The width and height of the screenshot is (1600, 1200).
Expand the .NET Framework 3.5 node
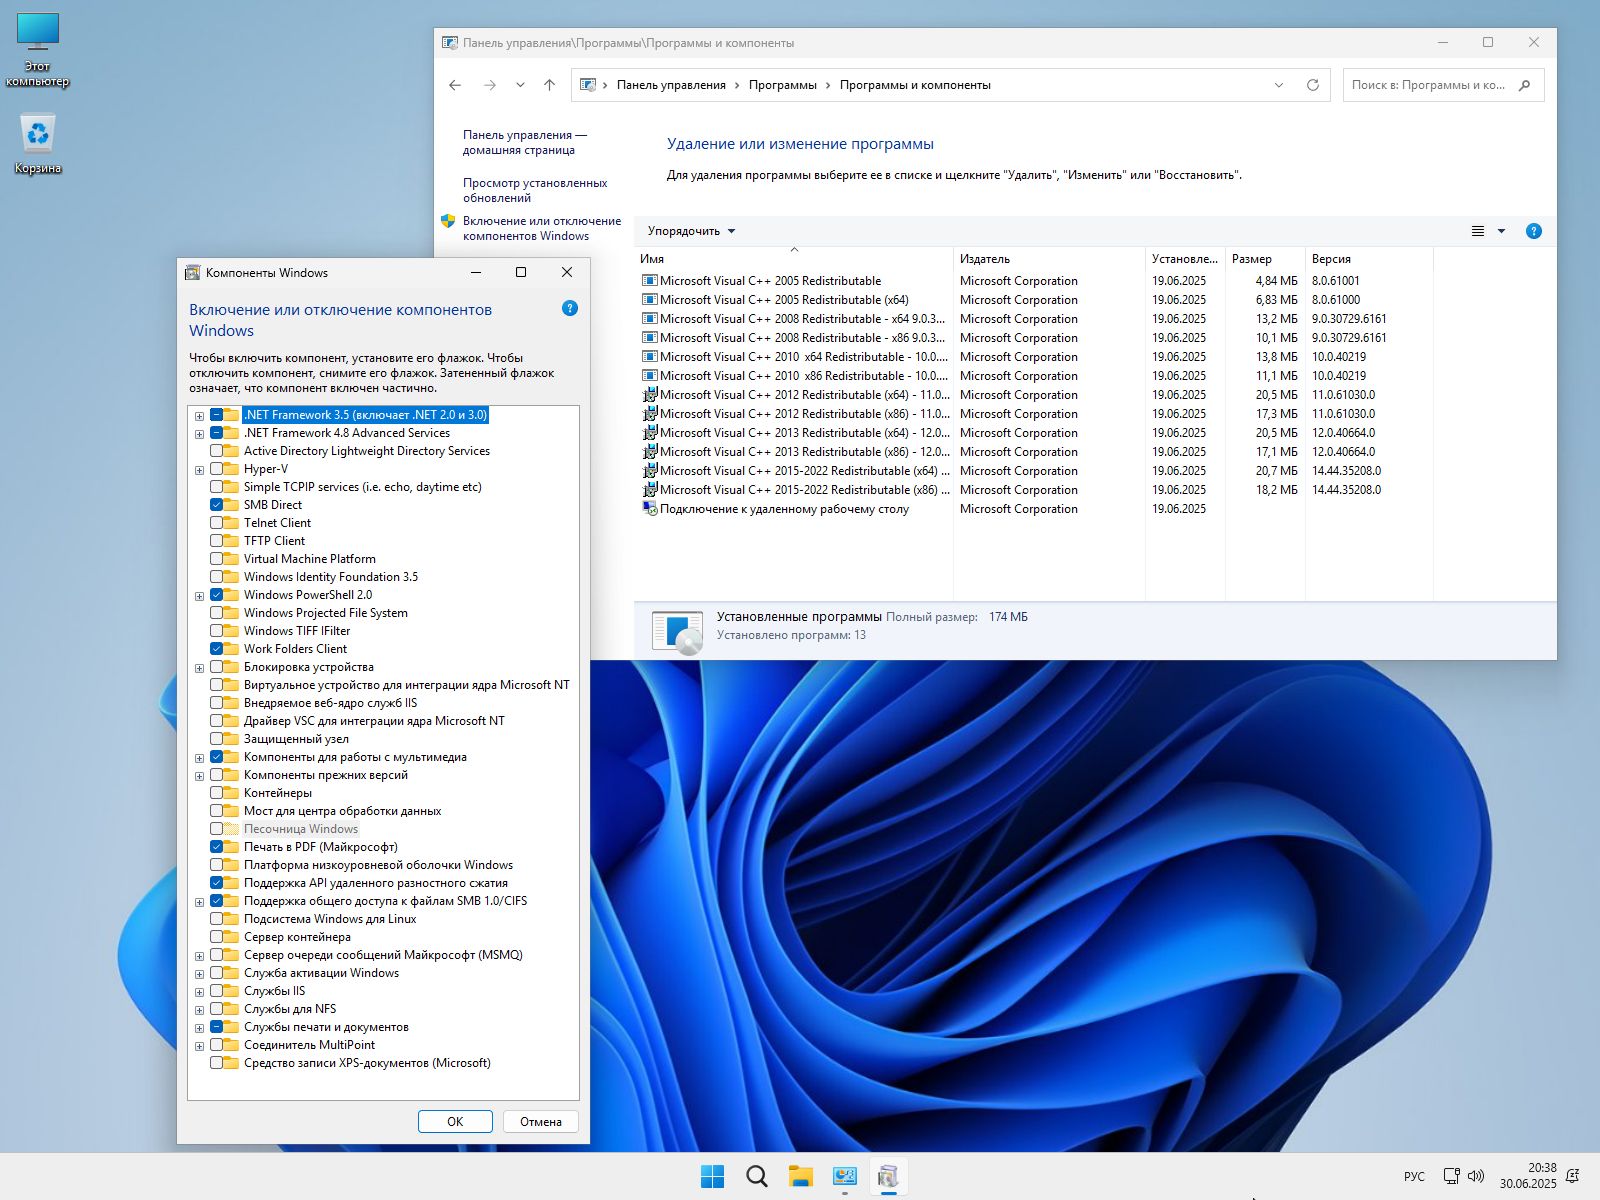point(200,416)
